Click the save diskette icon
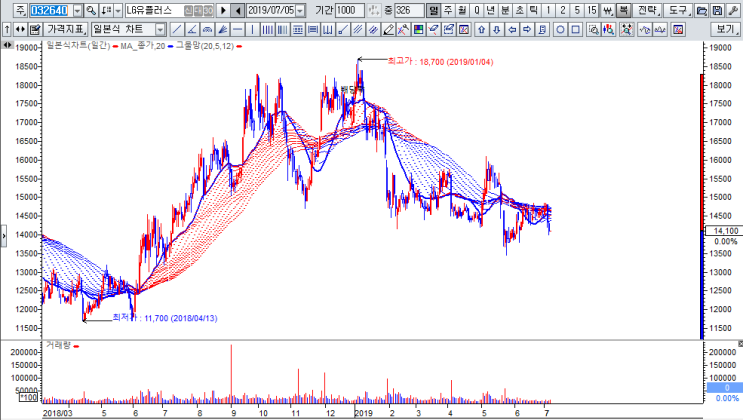This screenshot has height=420, width=743. [717, 10]
